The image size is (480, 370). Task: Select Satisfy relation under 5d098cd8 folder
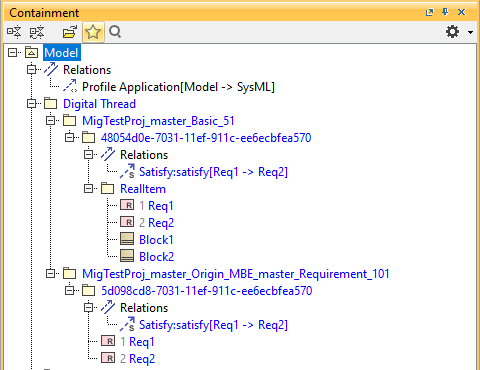213,325
